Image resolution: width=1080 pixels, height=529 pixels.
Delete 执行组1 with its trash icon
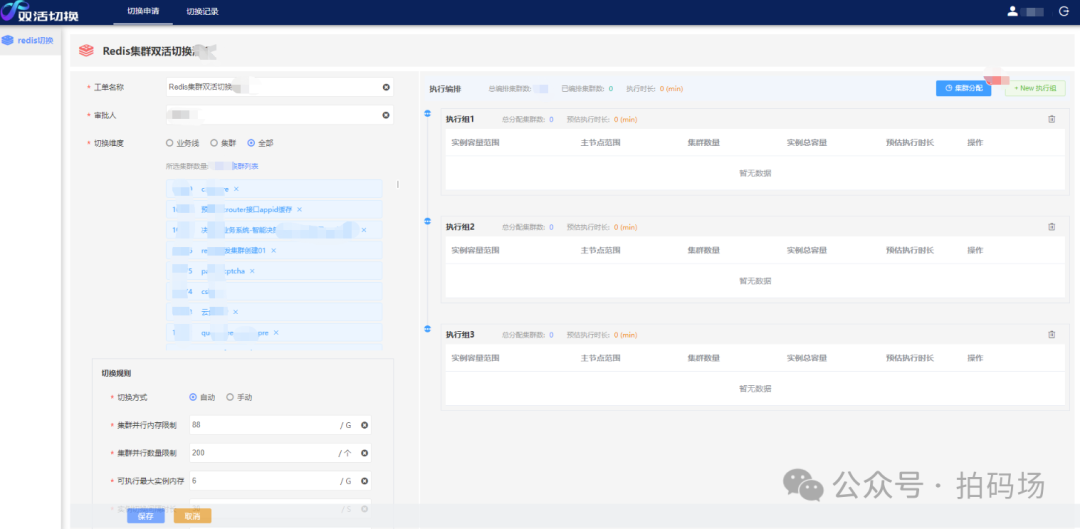coord(1051,119)
